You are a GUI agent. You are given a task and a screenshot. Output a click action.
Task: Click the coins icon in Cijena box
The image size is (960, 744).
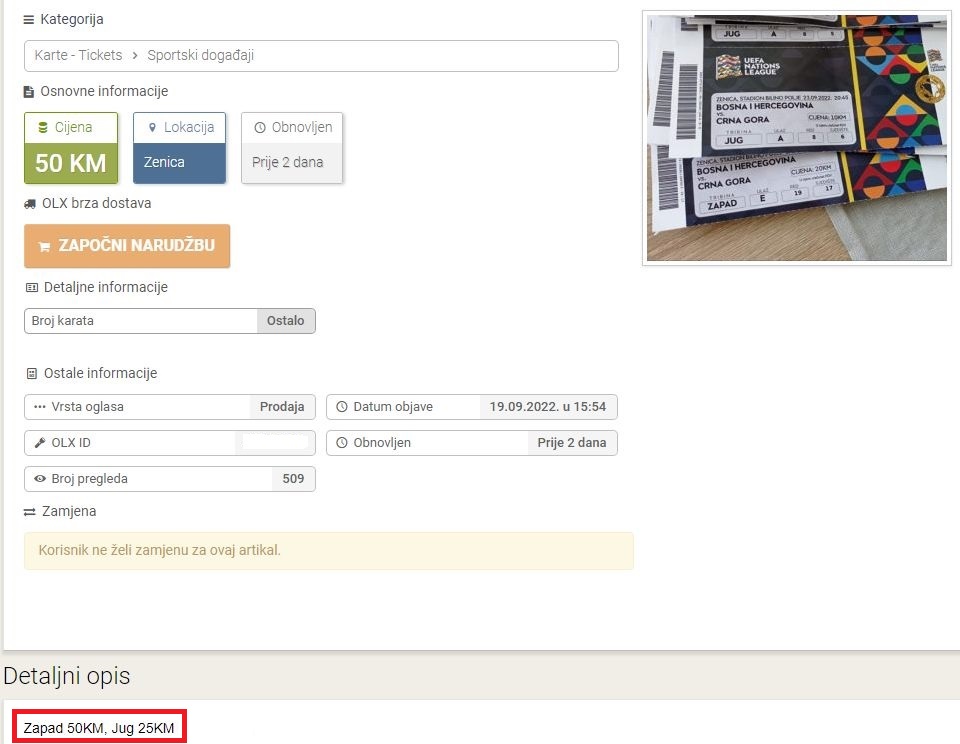click(x=42, y=128)
